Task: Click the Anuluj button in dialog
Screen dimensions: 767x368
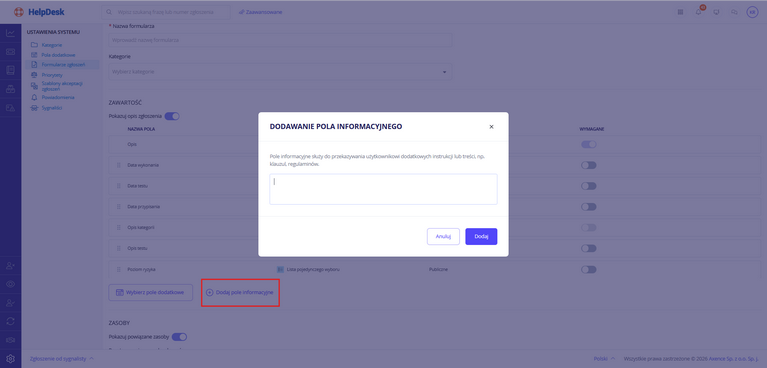Action: tap(443, 236)
